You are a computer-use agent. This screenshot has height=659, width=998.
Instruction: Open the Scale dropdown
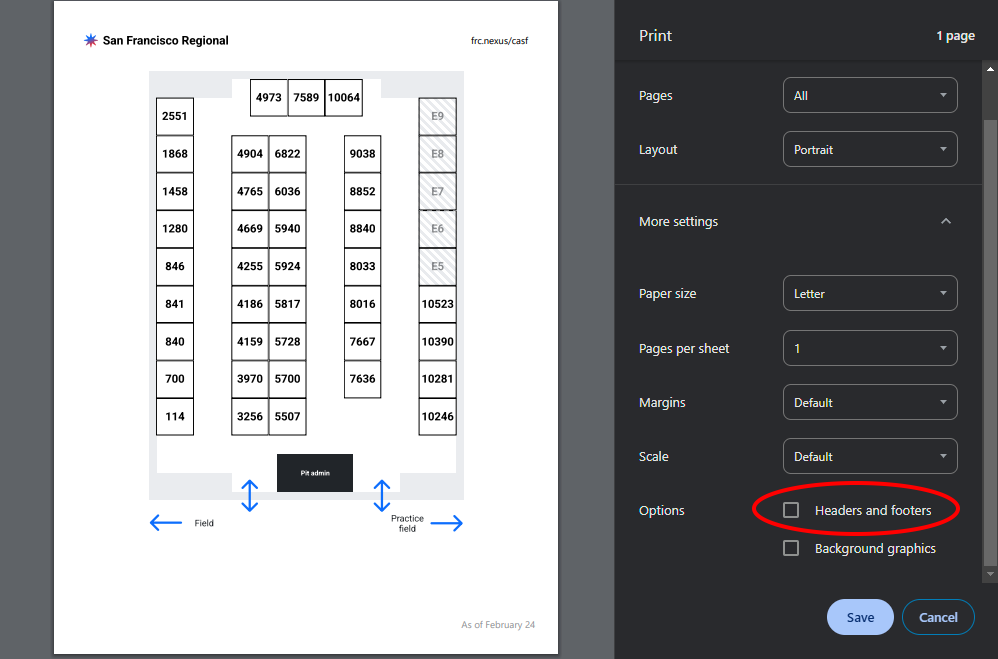point(869,456)
